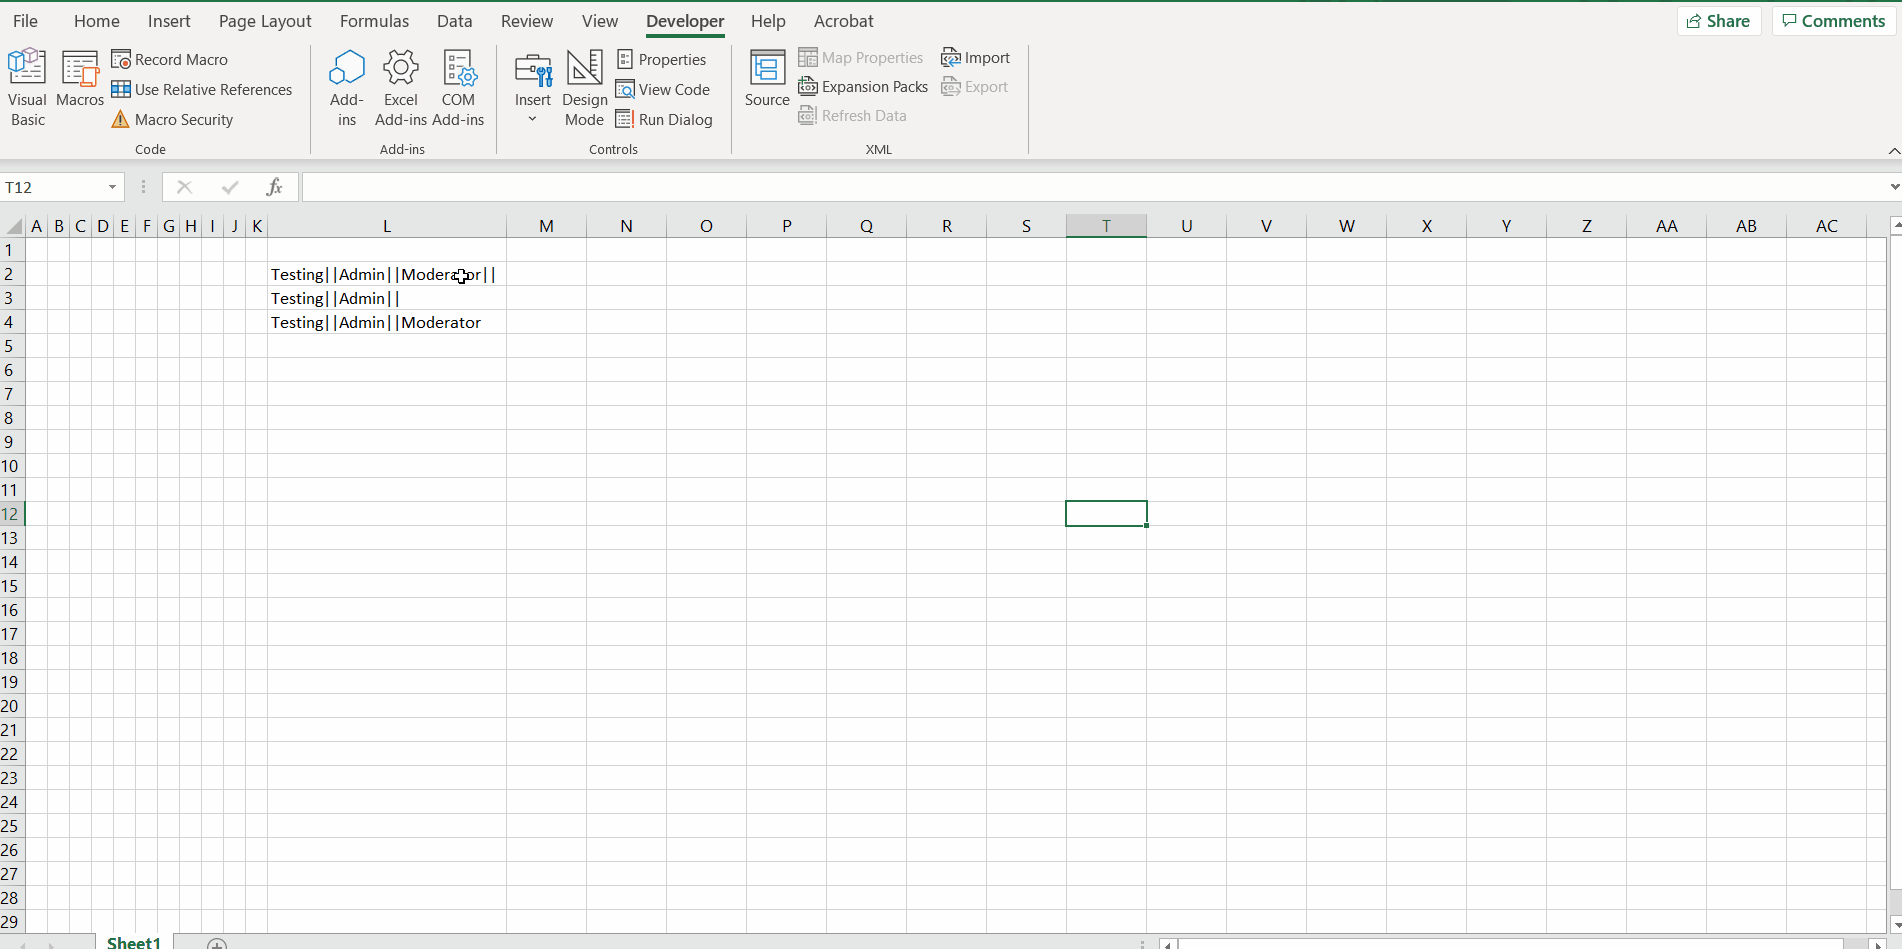This screenshot has height=949, width=1902.
Task: Open COM Add-ins
Action: [459, 86]
